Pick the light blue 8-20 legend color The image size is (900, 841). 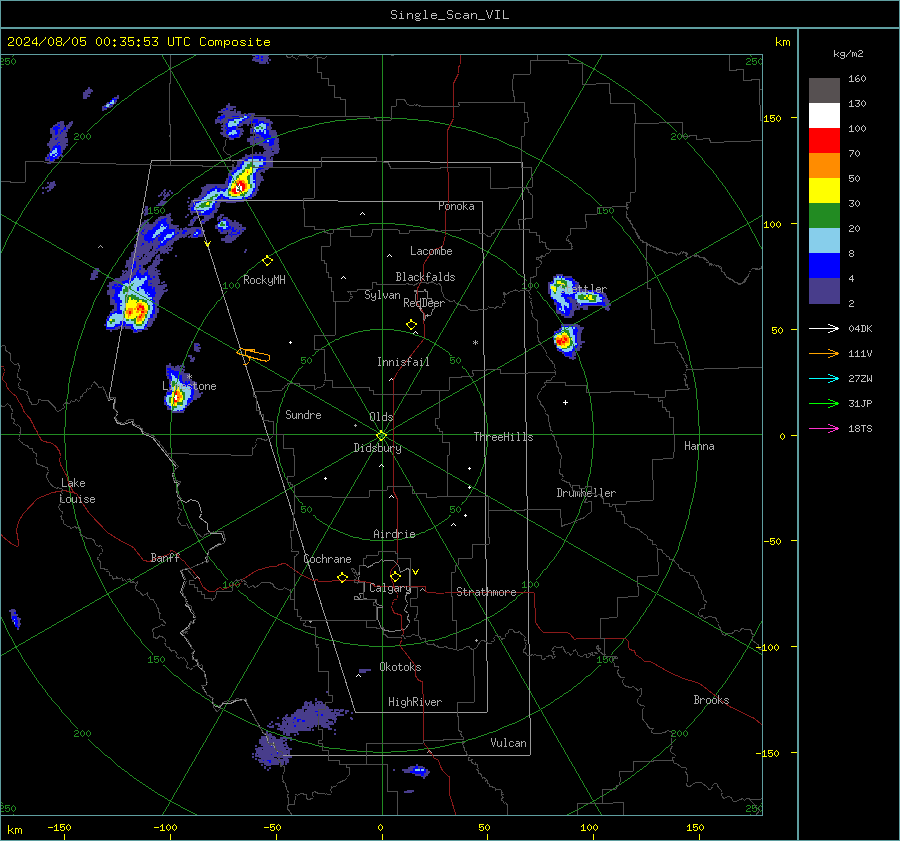pyautogui.click(x=824, y=241)
